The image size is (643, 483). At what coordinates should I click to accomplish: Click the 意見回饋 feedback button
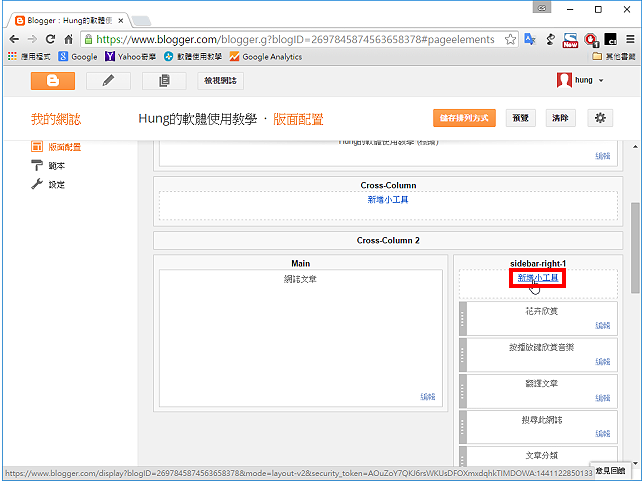pyautogui.click(x=611, y=471)
